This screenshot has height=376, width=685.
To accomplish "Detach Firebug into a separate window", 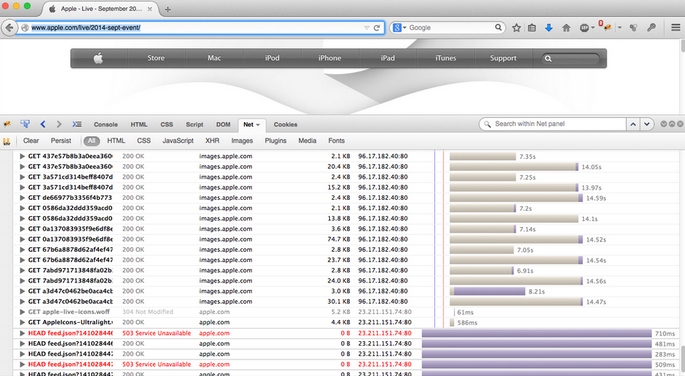I will [672, 124].
